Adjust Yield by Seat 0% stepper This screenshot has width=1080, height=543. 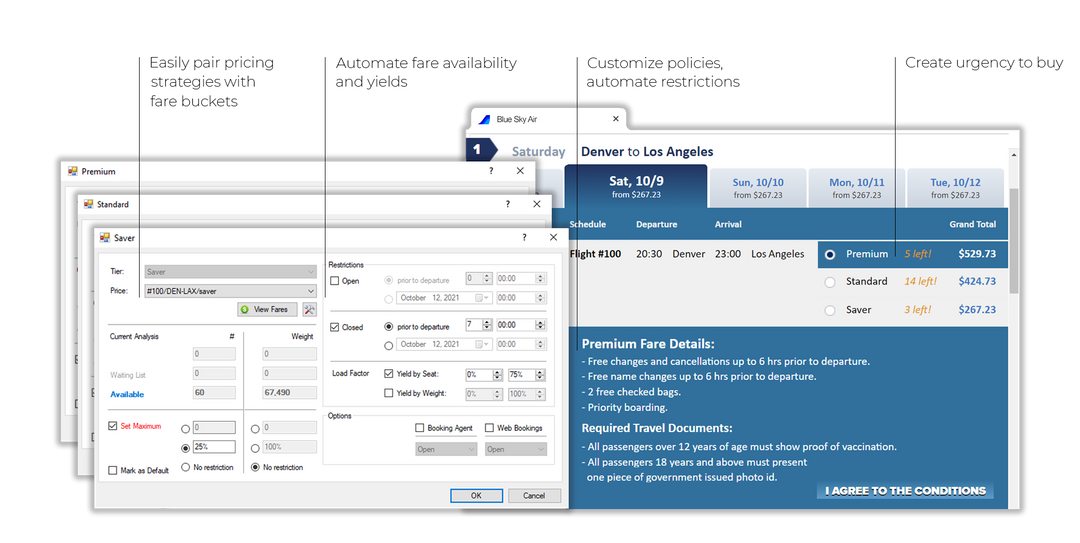(x=497, y=375)
